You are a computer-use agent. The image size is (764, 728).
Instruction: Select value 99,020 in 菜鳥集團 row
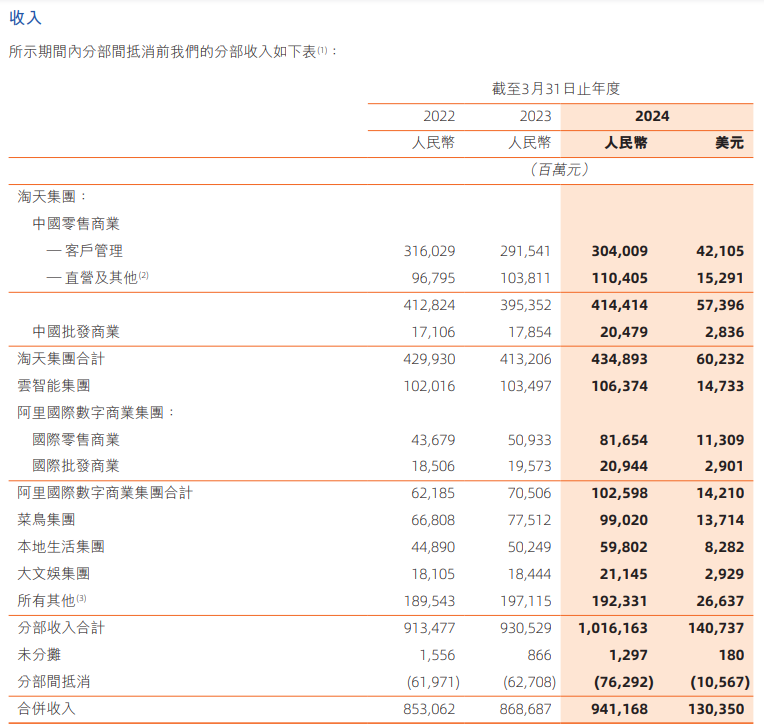pyautogui.click(x=624, y=520)
